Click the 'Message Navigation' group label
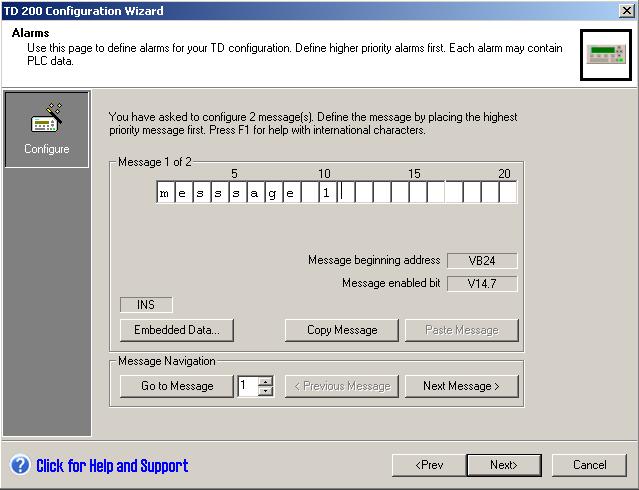 (x=167, y=361)
